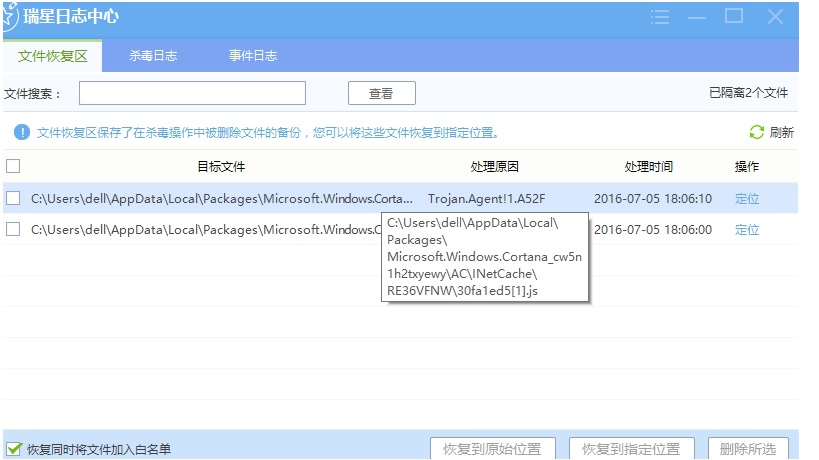Click 刷新 to refresh the list
The width and height of the screenshot is (819, 460).
[781, 132]
